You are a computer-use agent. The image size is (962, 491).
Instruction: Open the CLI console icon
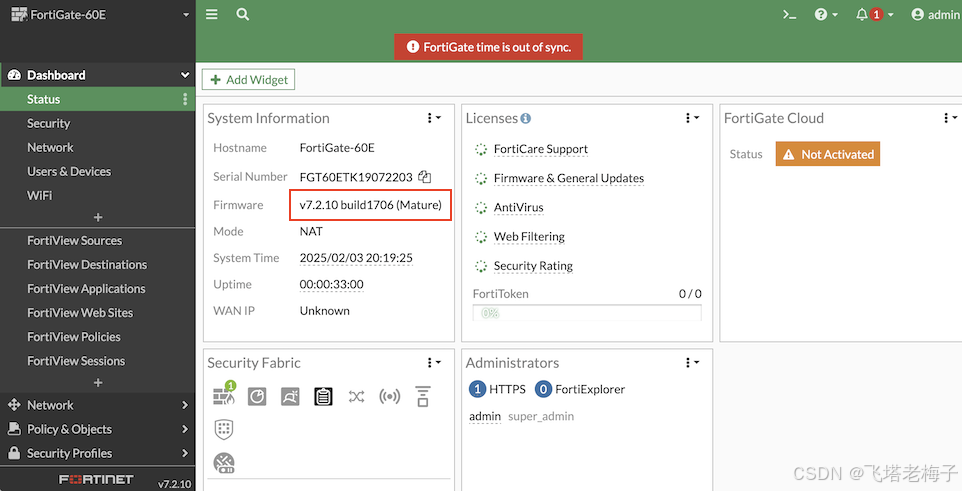pos(790,15)
